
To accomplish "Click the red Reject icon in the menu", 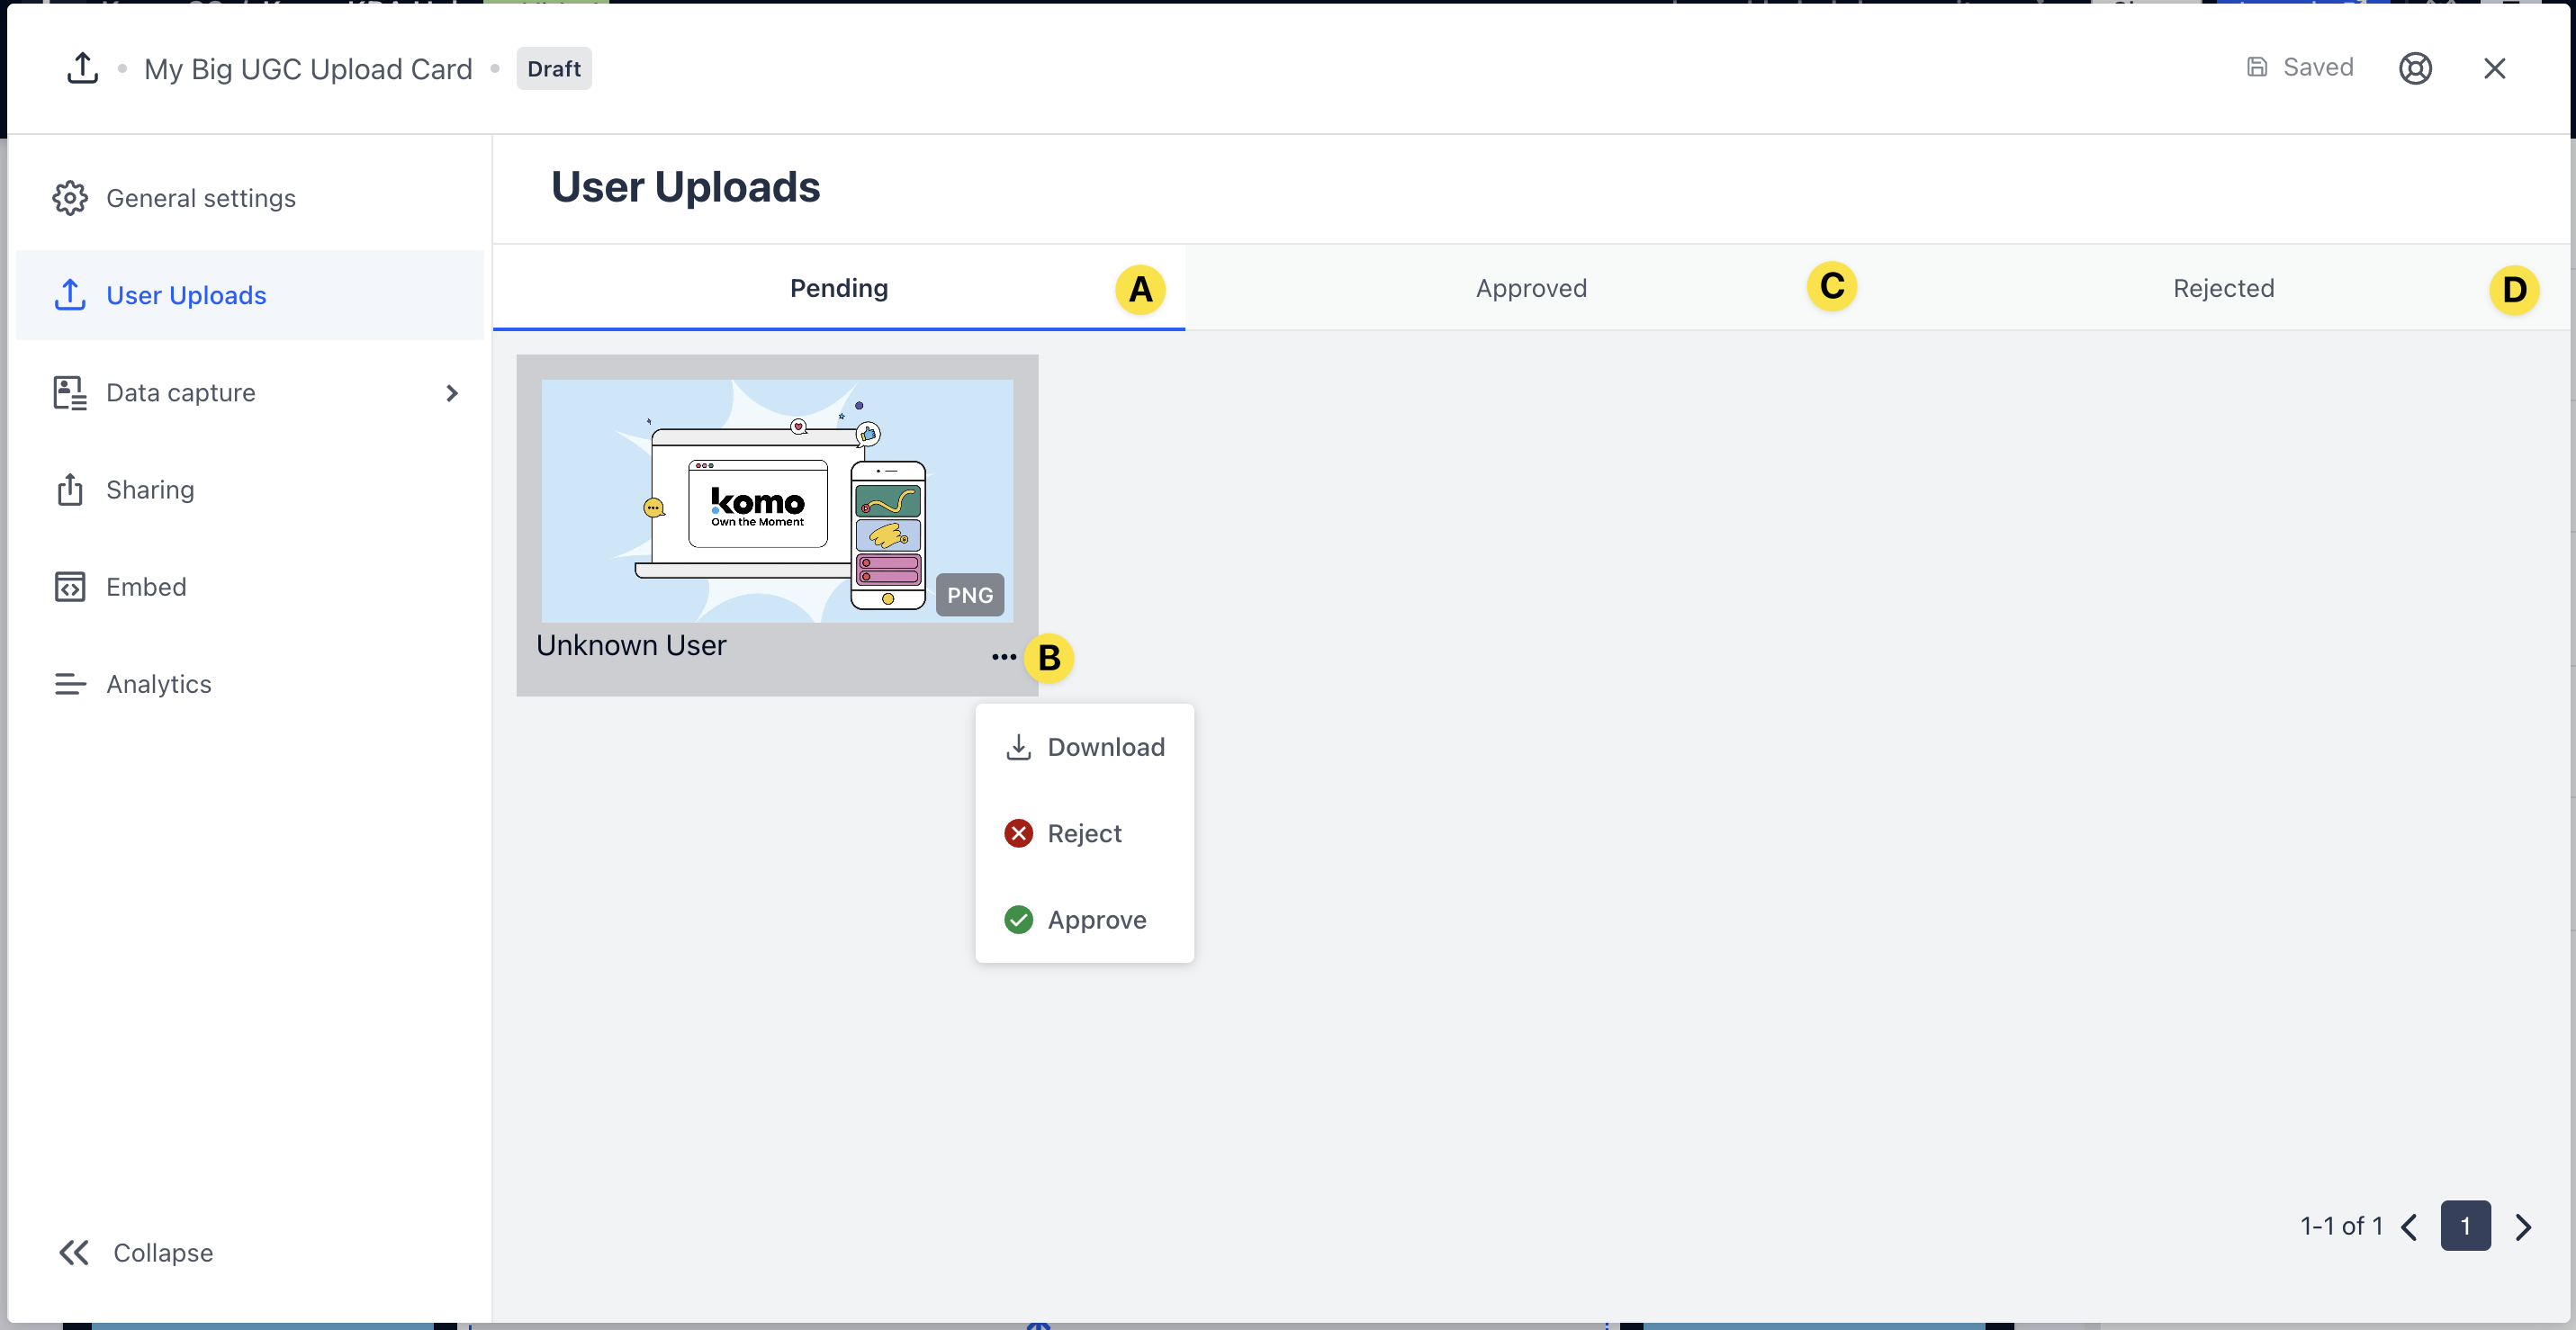I will pos(1018,833).
